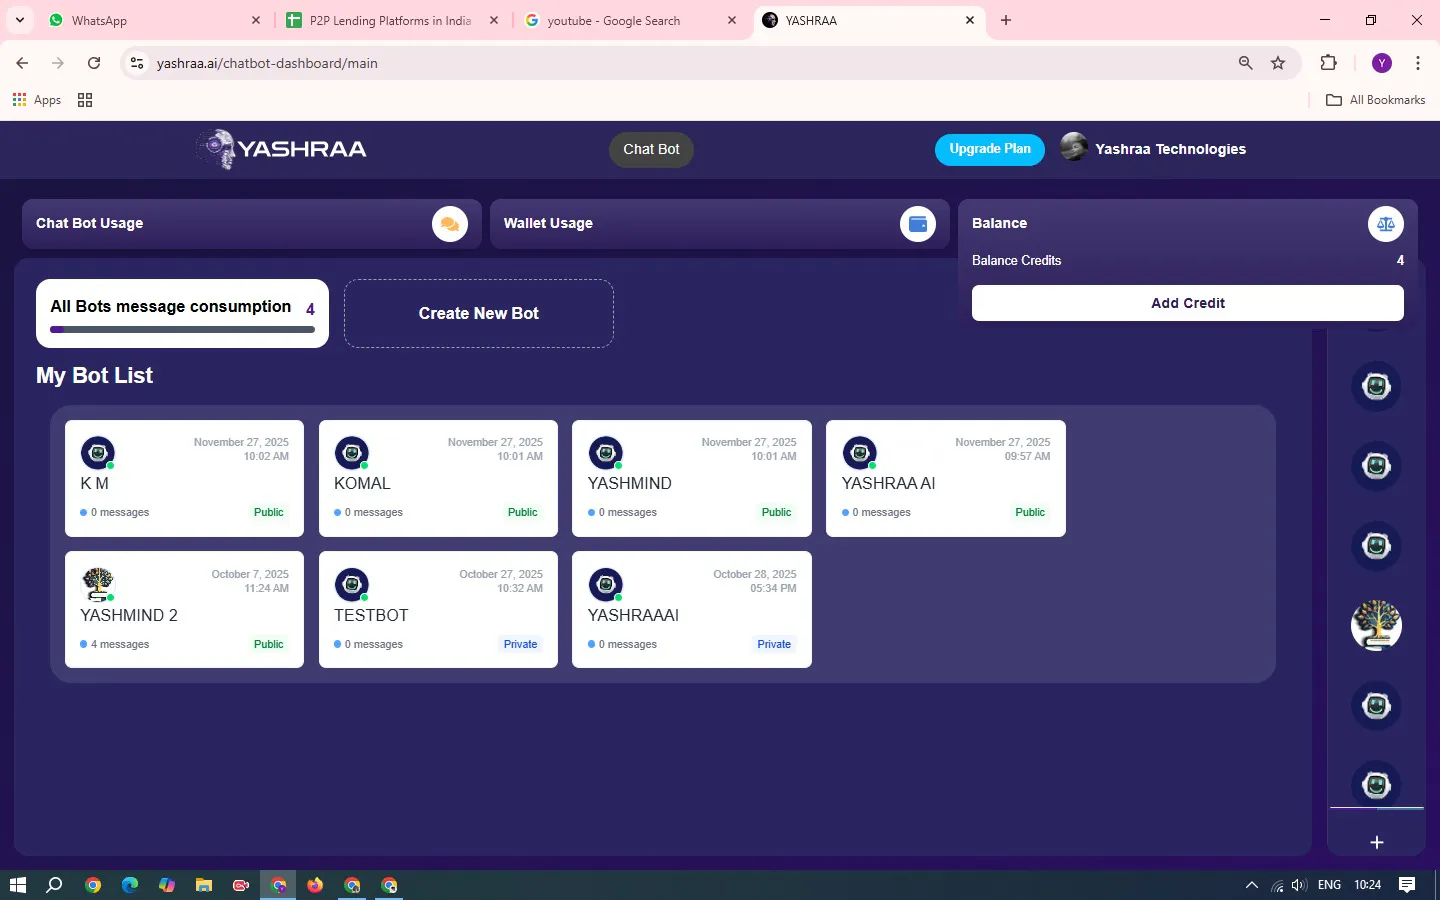Open Microsoft Edge from the taskbar

coord(130,885)
